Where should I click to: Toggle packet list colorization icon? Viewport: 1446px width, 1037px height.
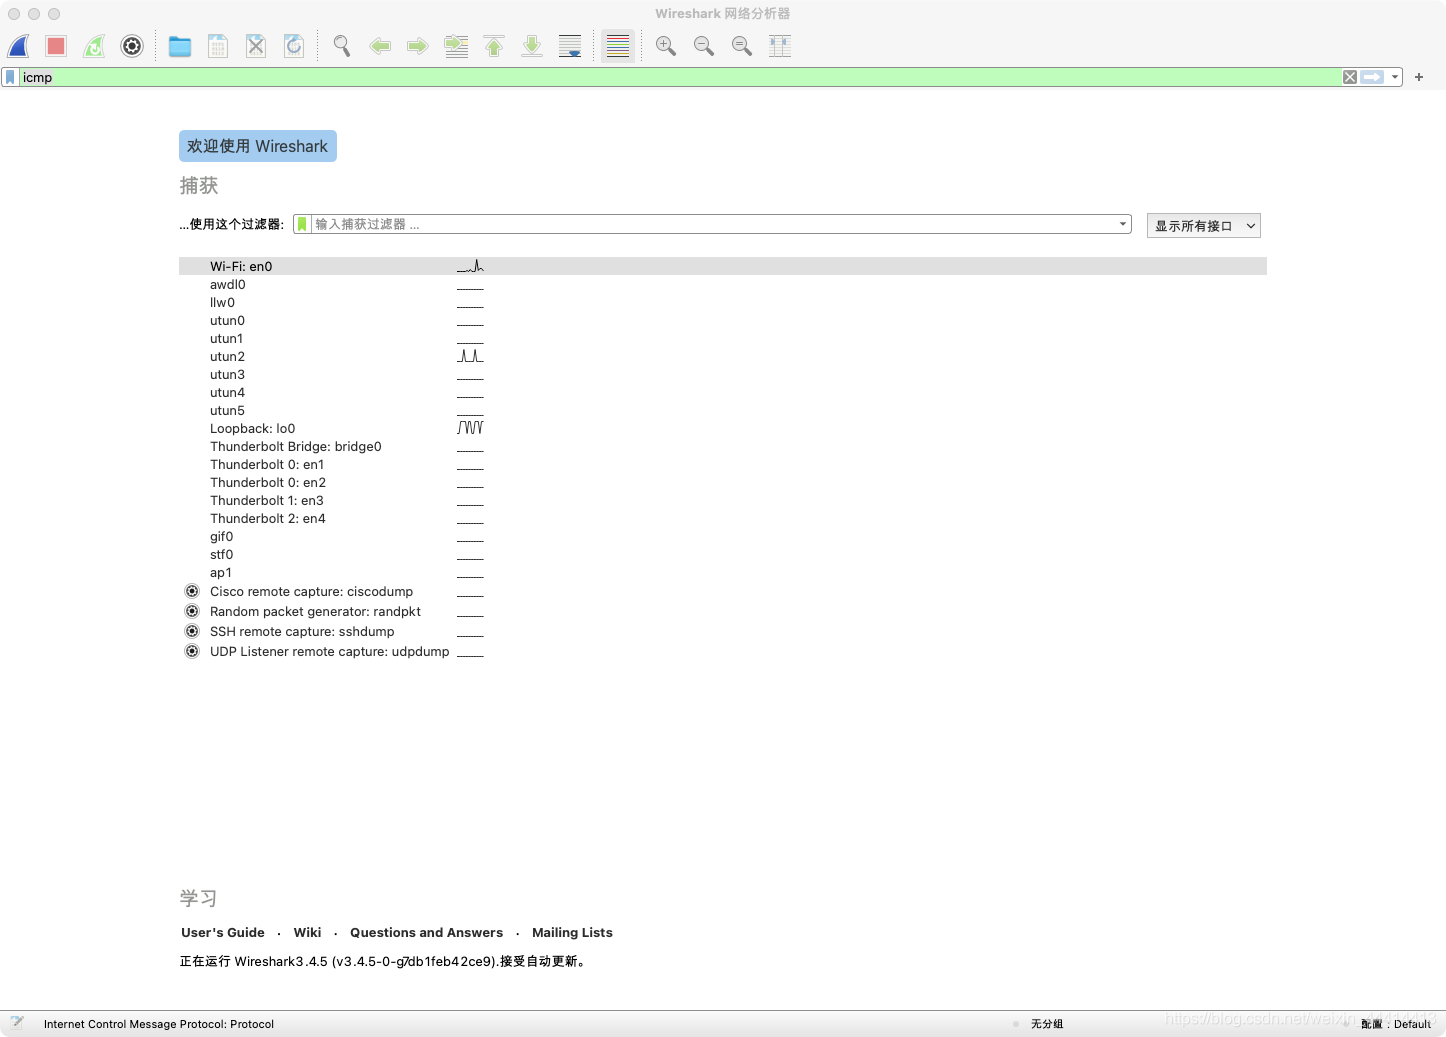(x=618, y=46)
